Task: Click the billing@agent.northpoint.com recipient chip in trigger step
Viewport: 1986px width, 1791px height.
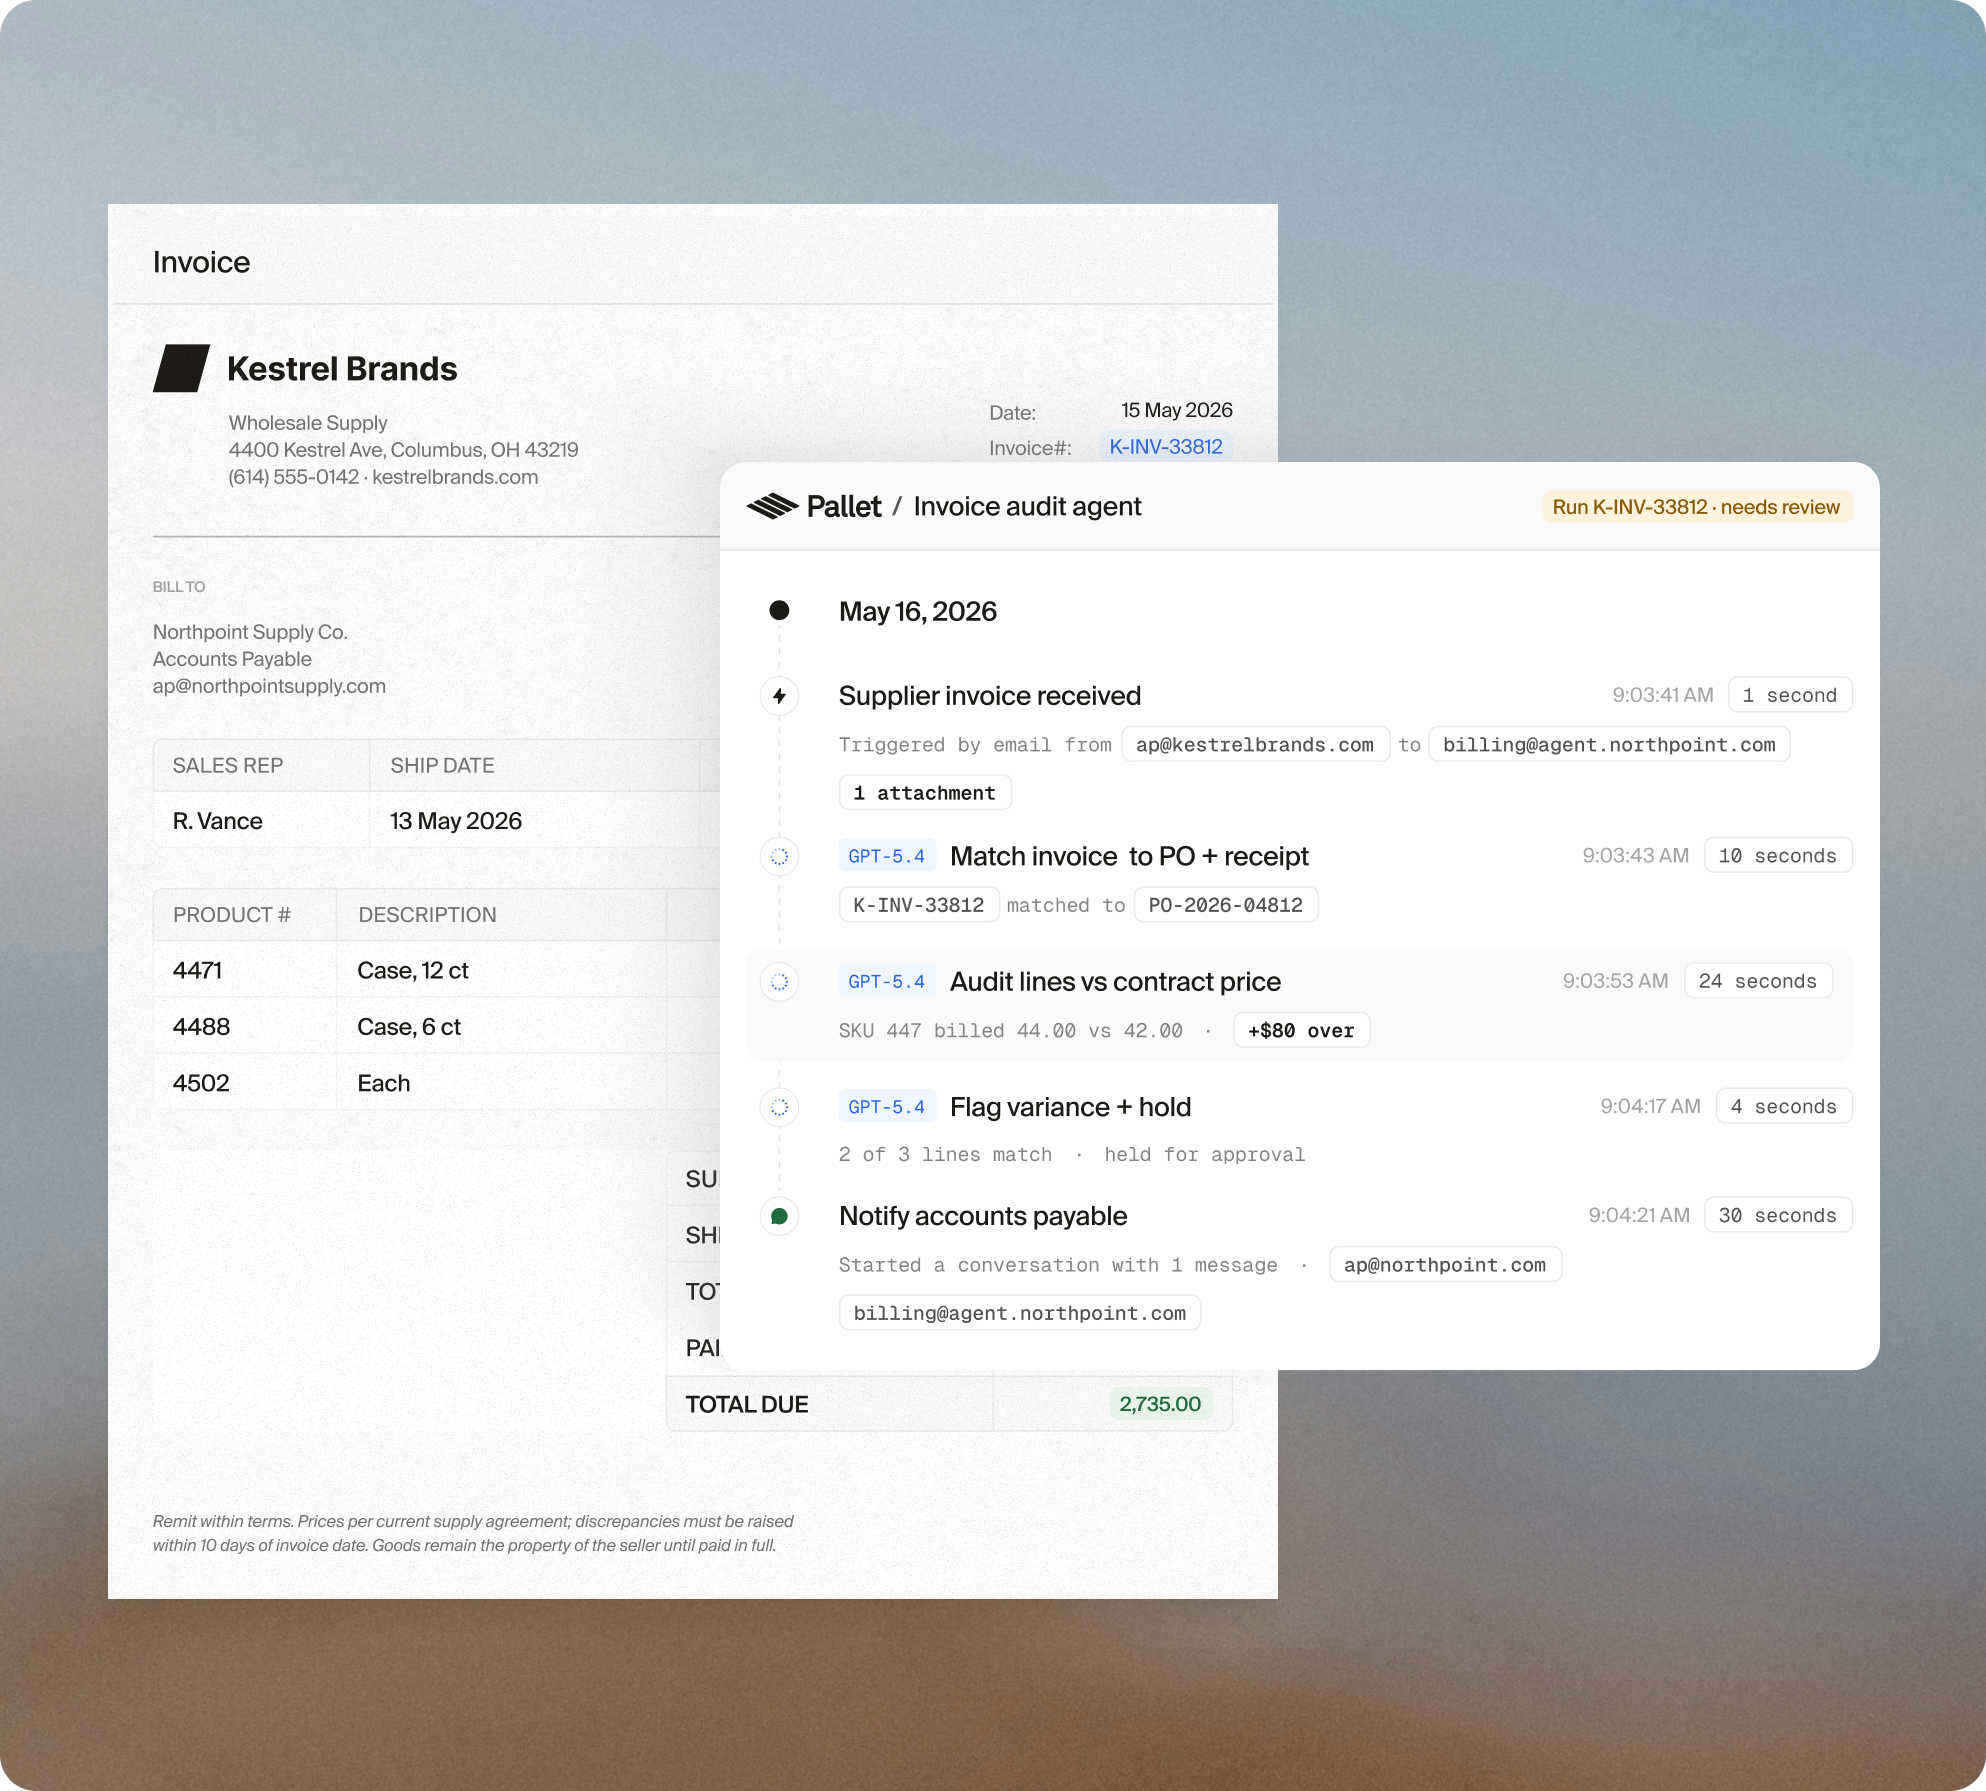Action: [1609, 745]
